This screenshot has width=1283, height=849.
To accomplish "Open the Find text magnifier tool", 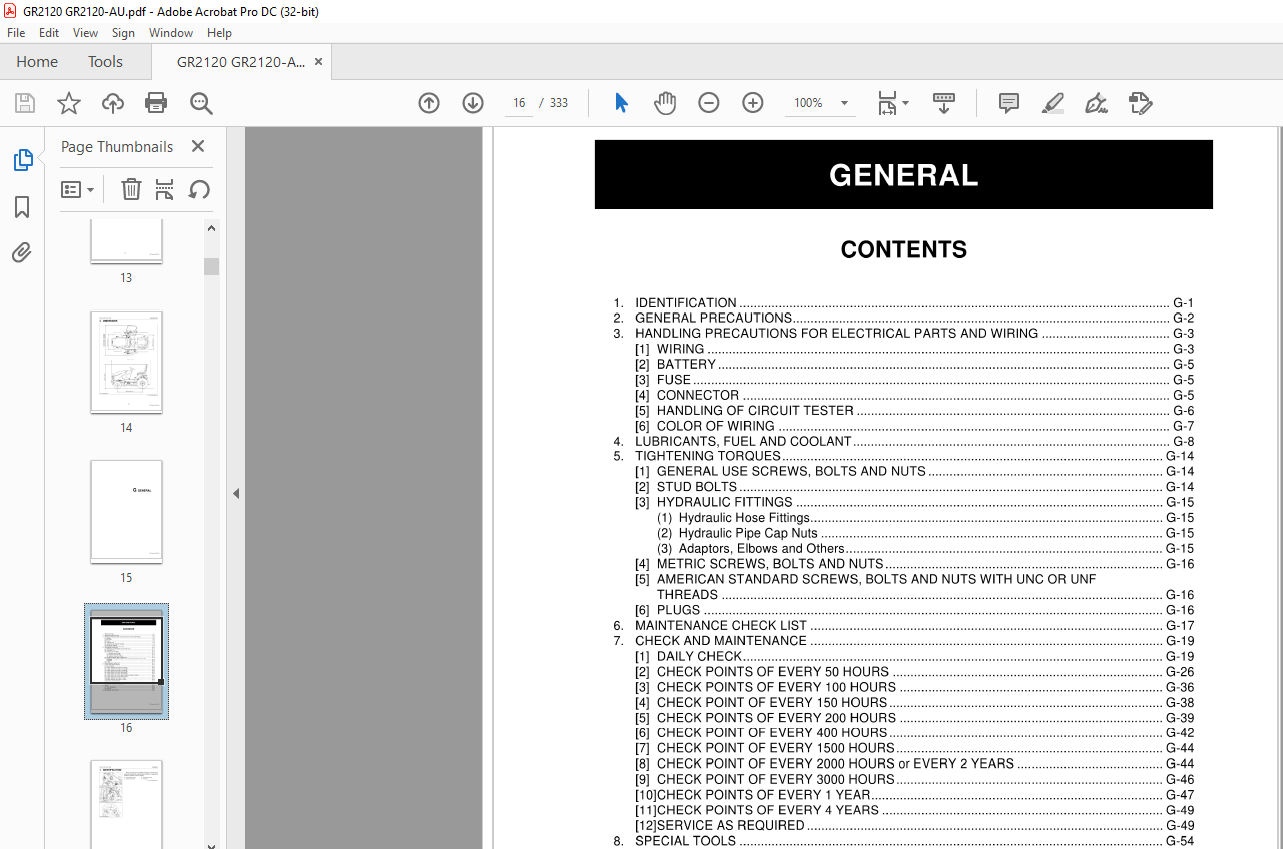I will pos(201,103).
